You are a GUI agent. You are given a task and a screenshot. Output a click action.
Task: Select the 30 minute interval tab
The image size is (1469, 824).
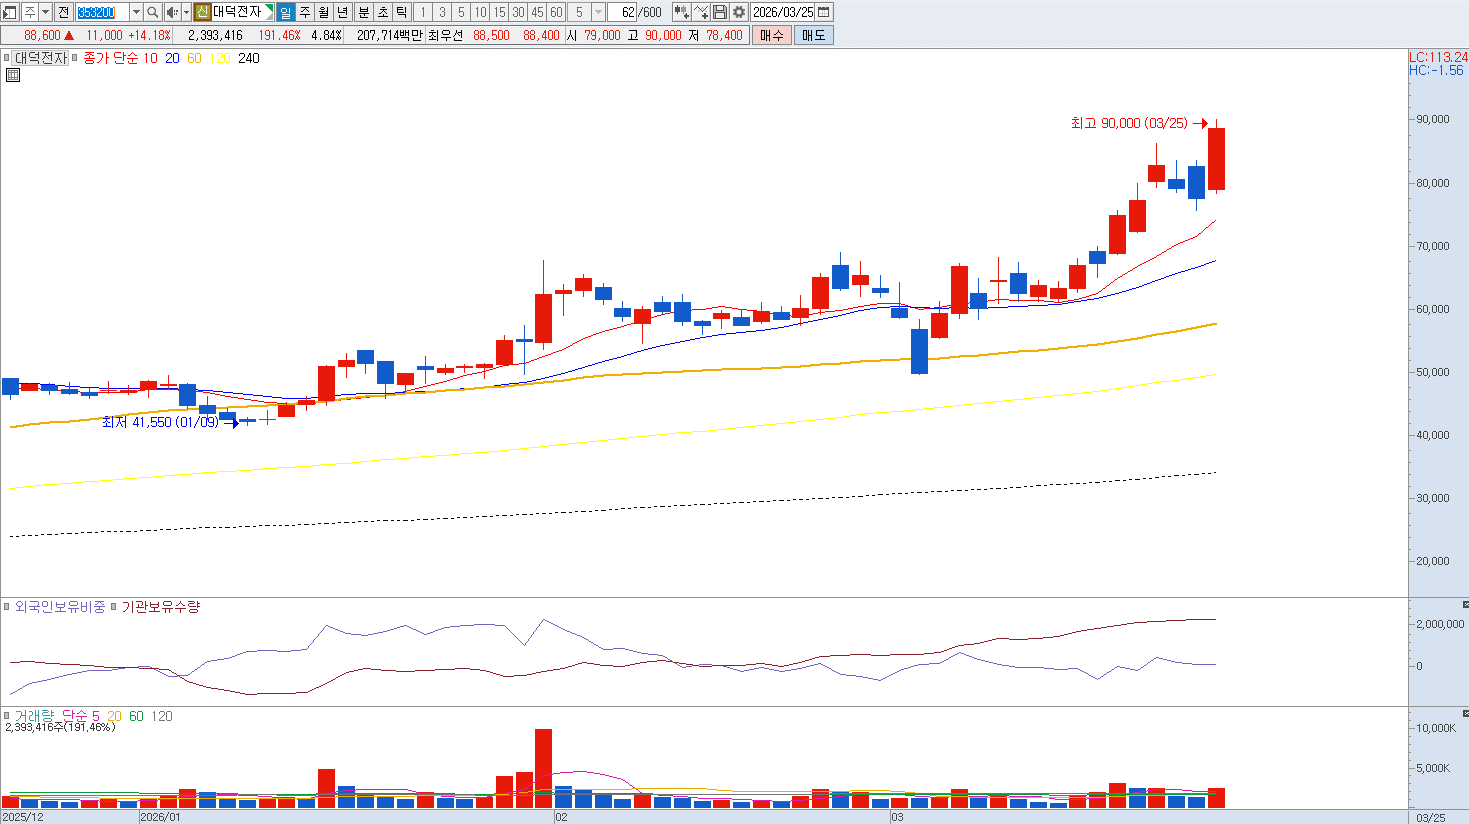[x=518, y=12]
